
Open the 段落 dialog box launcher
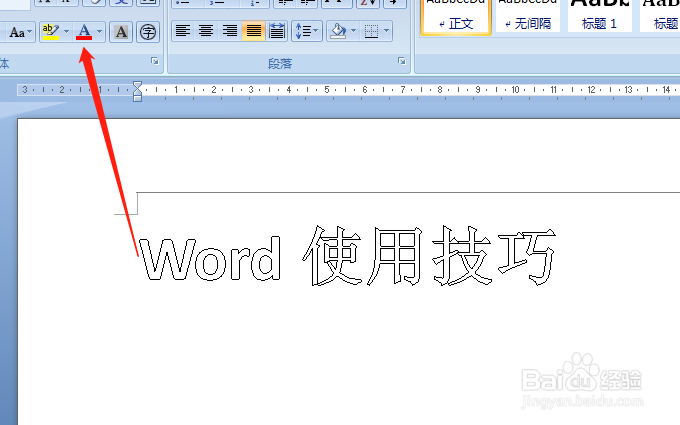pyautogui.click(x=402, y=61)
